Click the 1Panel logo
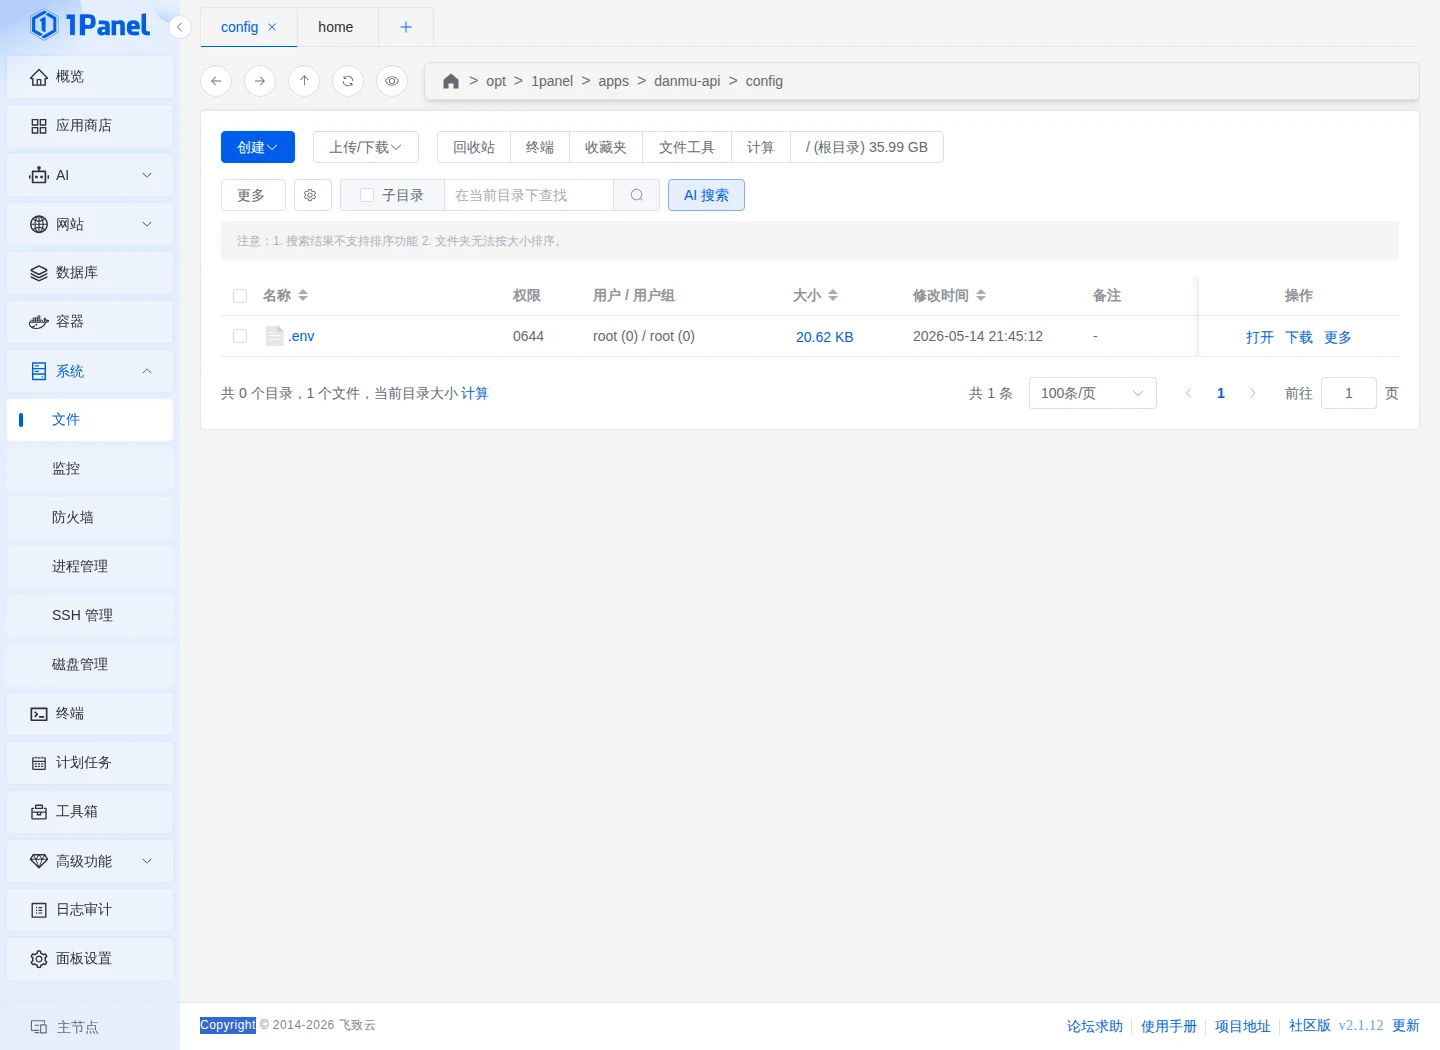Image resolution: width=1440 pixels, height=1050 pixels. pos(90,25)
